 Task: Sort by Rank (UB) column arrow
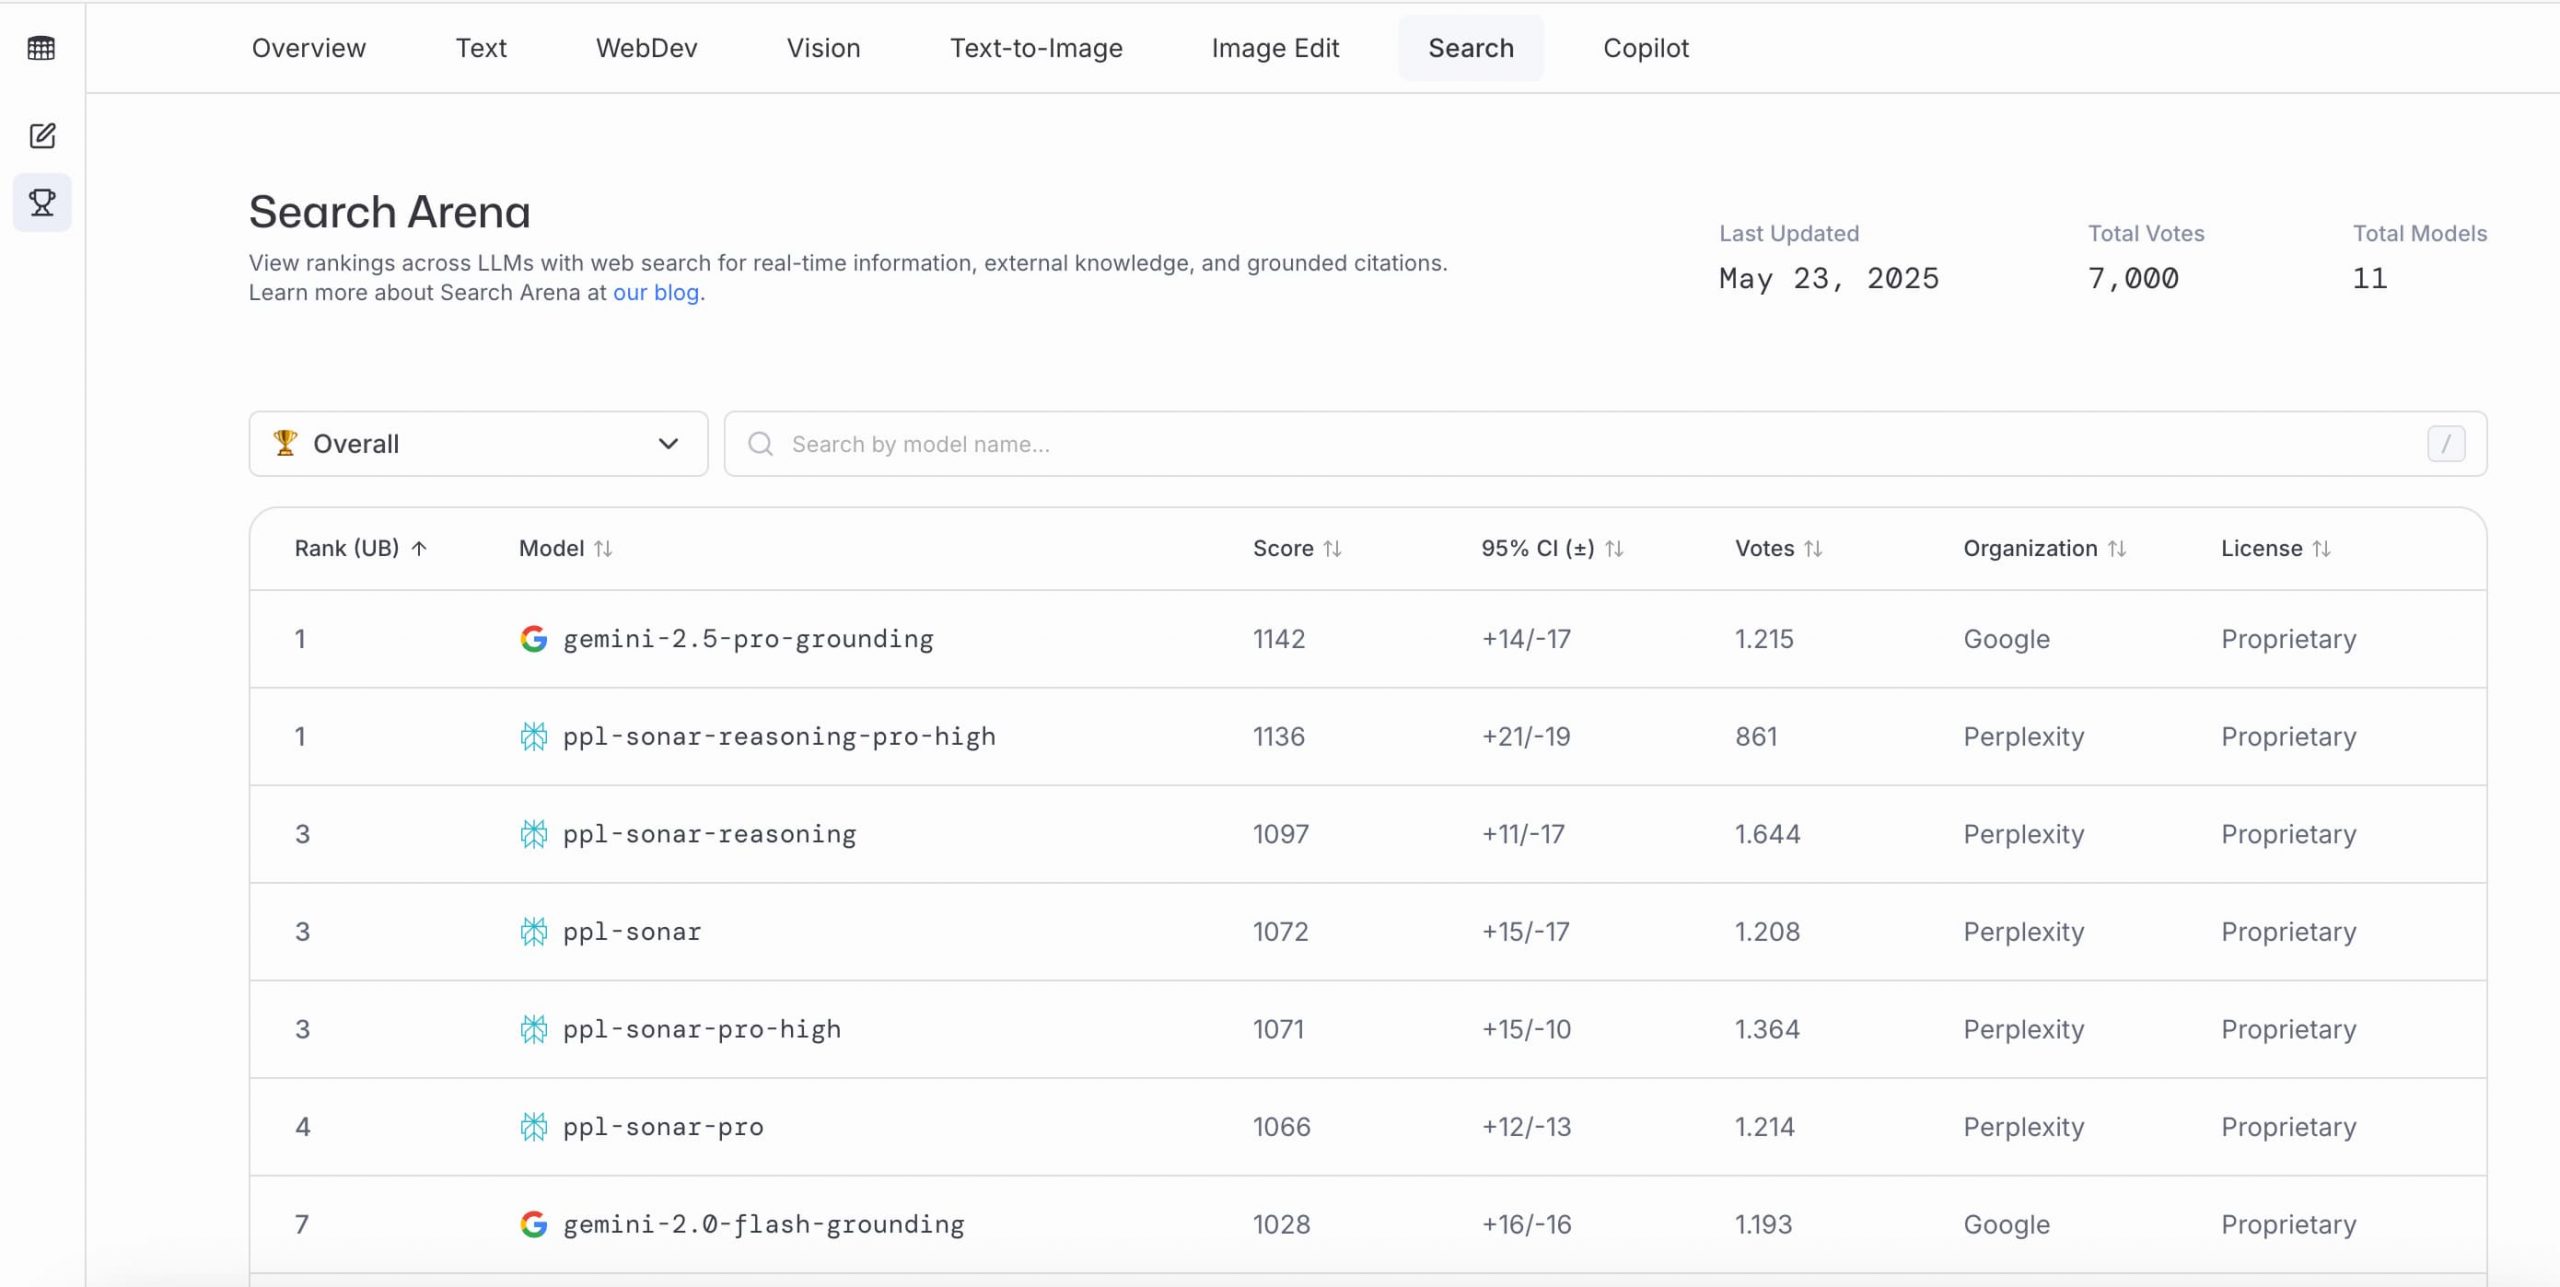tap(419, 548)
